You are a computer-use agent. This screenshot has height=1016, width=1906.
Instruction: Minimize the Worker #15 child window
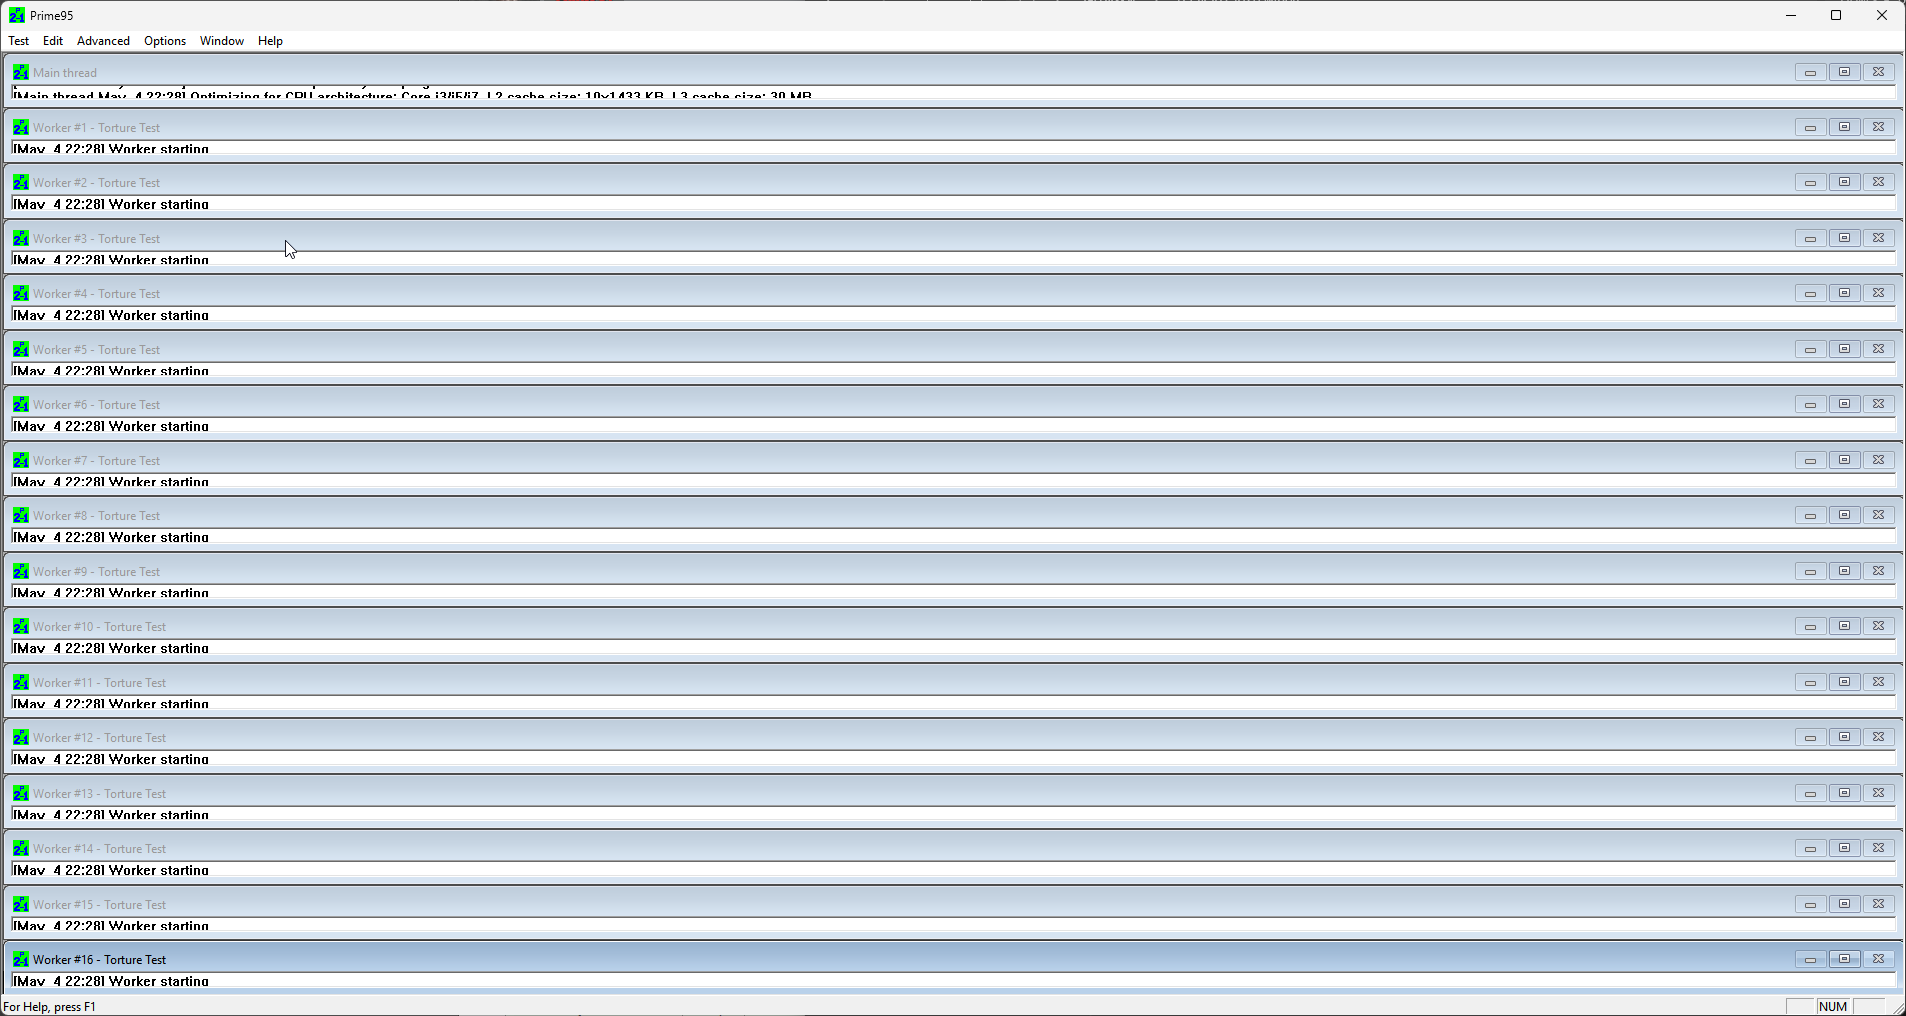1810,904
